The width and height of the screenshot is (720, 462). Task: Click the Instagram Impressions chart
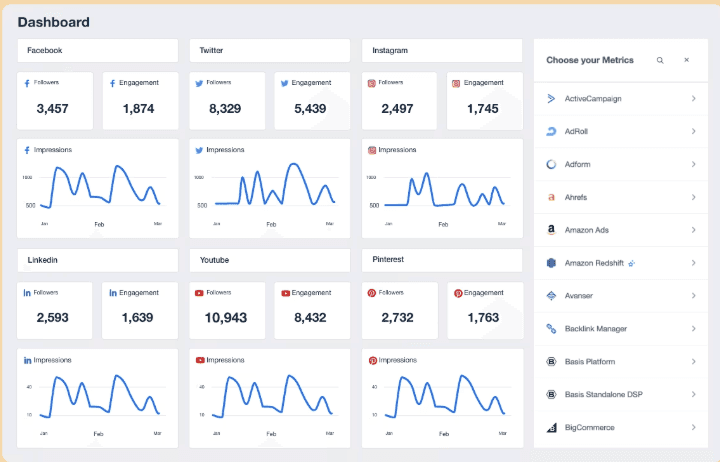point(442,188)
